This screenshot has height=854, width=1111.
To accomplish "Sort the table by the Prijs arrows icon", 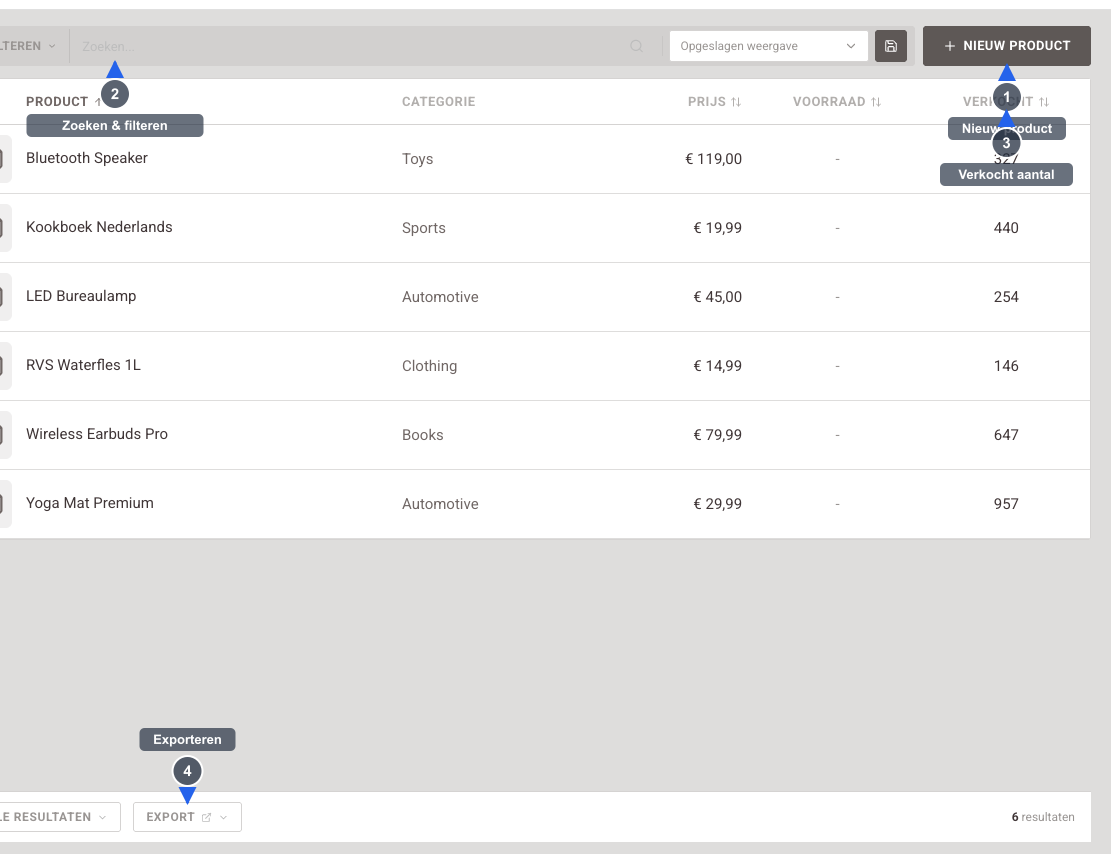I will pyautogui.click(x=736, y=102).
